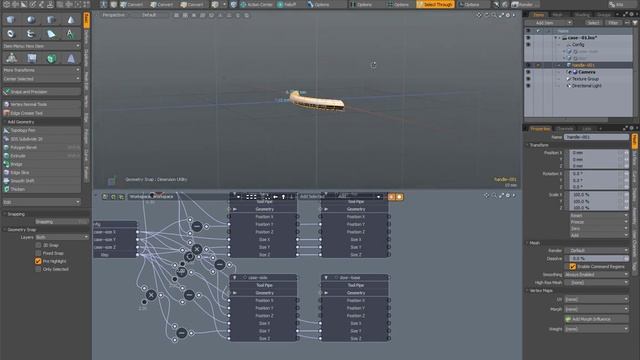Image resolution: width=640 pixels, height=360 pixels.
Task: Click the Select button in the Items panel
Action: 593,23
